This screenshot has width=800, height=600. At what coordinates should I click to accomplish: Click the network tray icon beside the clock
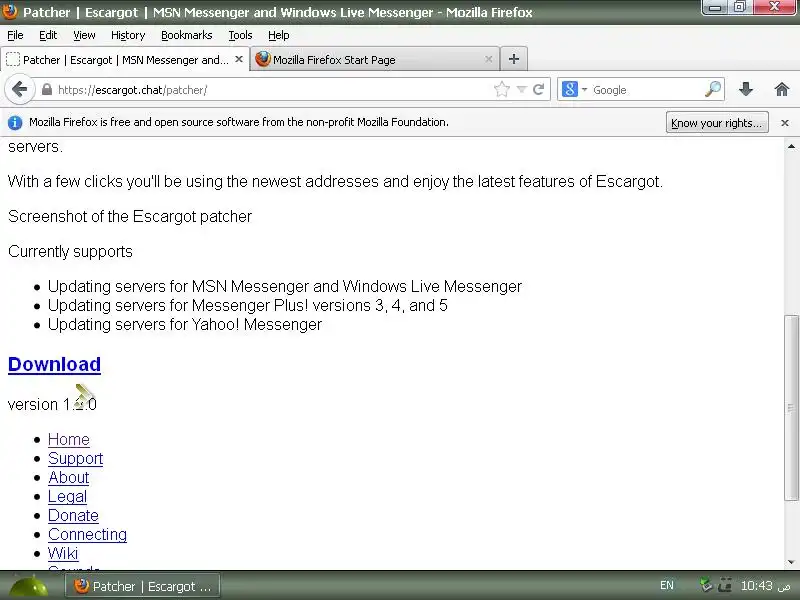(724, 585)
